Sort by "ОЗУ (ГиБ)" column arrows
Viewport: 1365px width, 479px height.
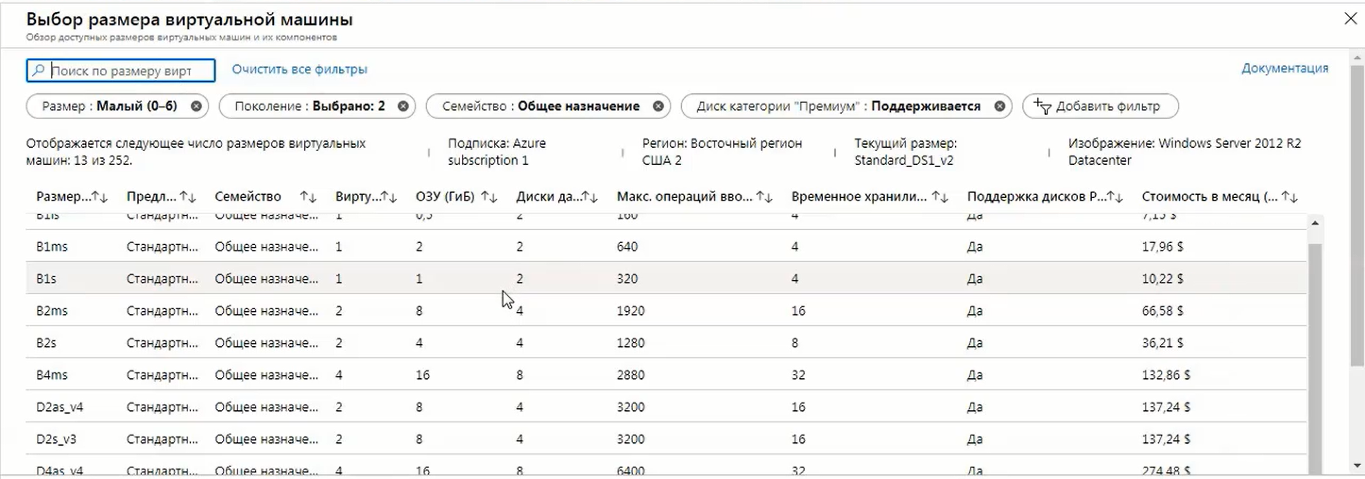coord(490,197)
